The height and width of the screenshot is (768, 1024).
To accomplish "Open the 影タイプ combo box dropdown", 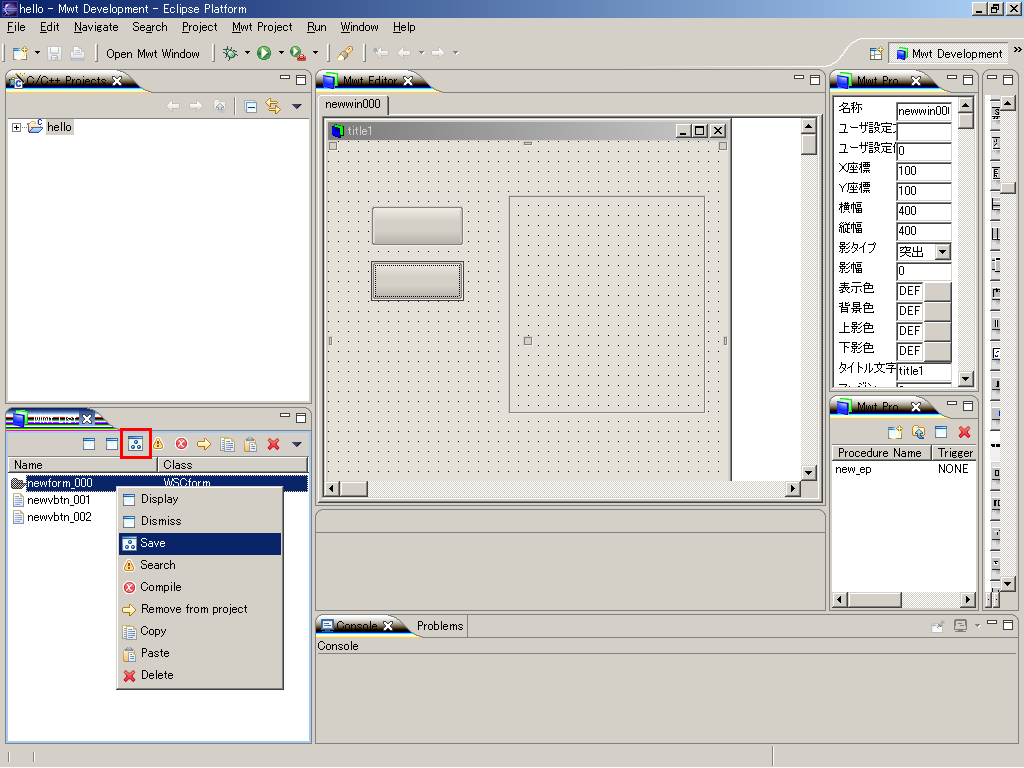I will (942, 251).
